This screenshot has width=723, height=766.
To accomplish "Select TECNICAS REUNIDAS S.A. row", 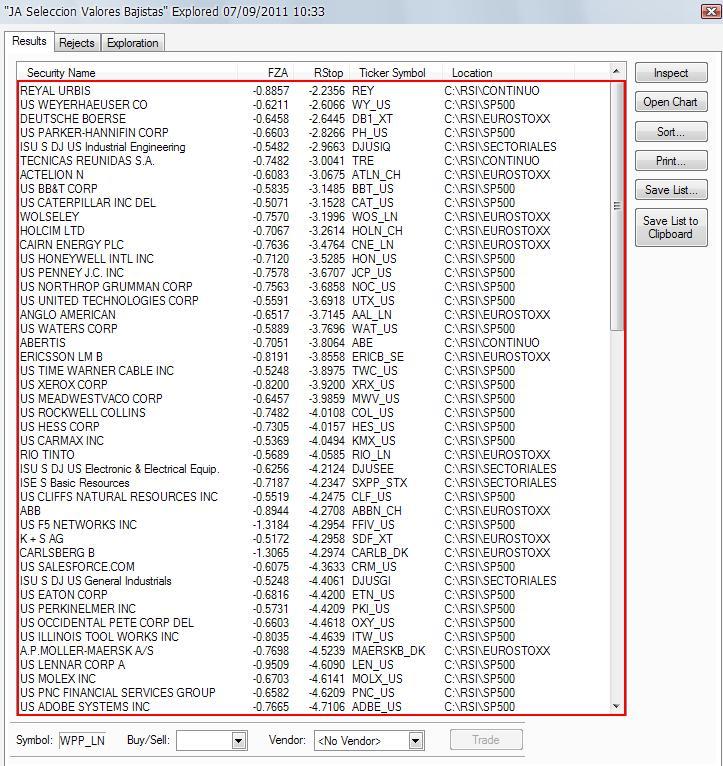I will (x=314, y=161).
